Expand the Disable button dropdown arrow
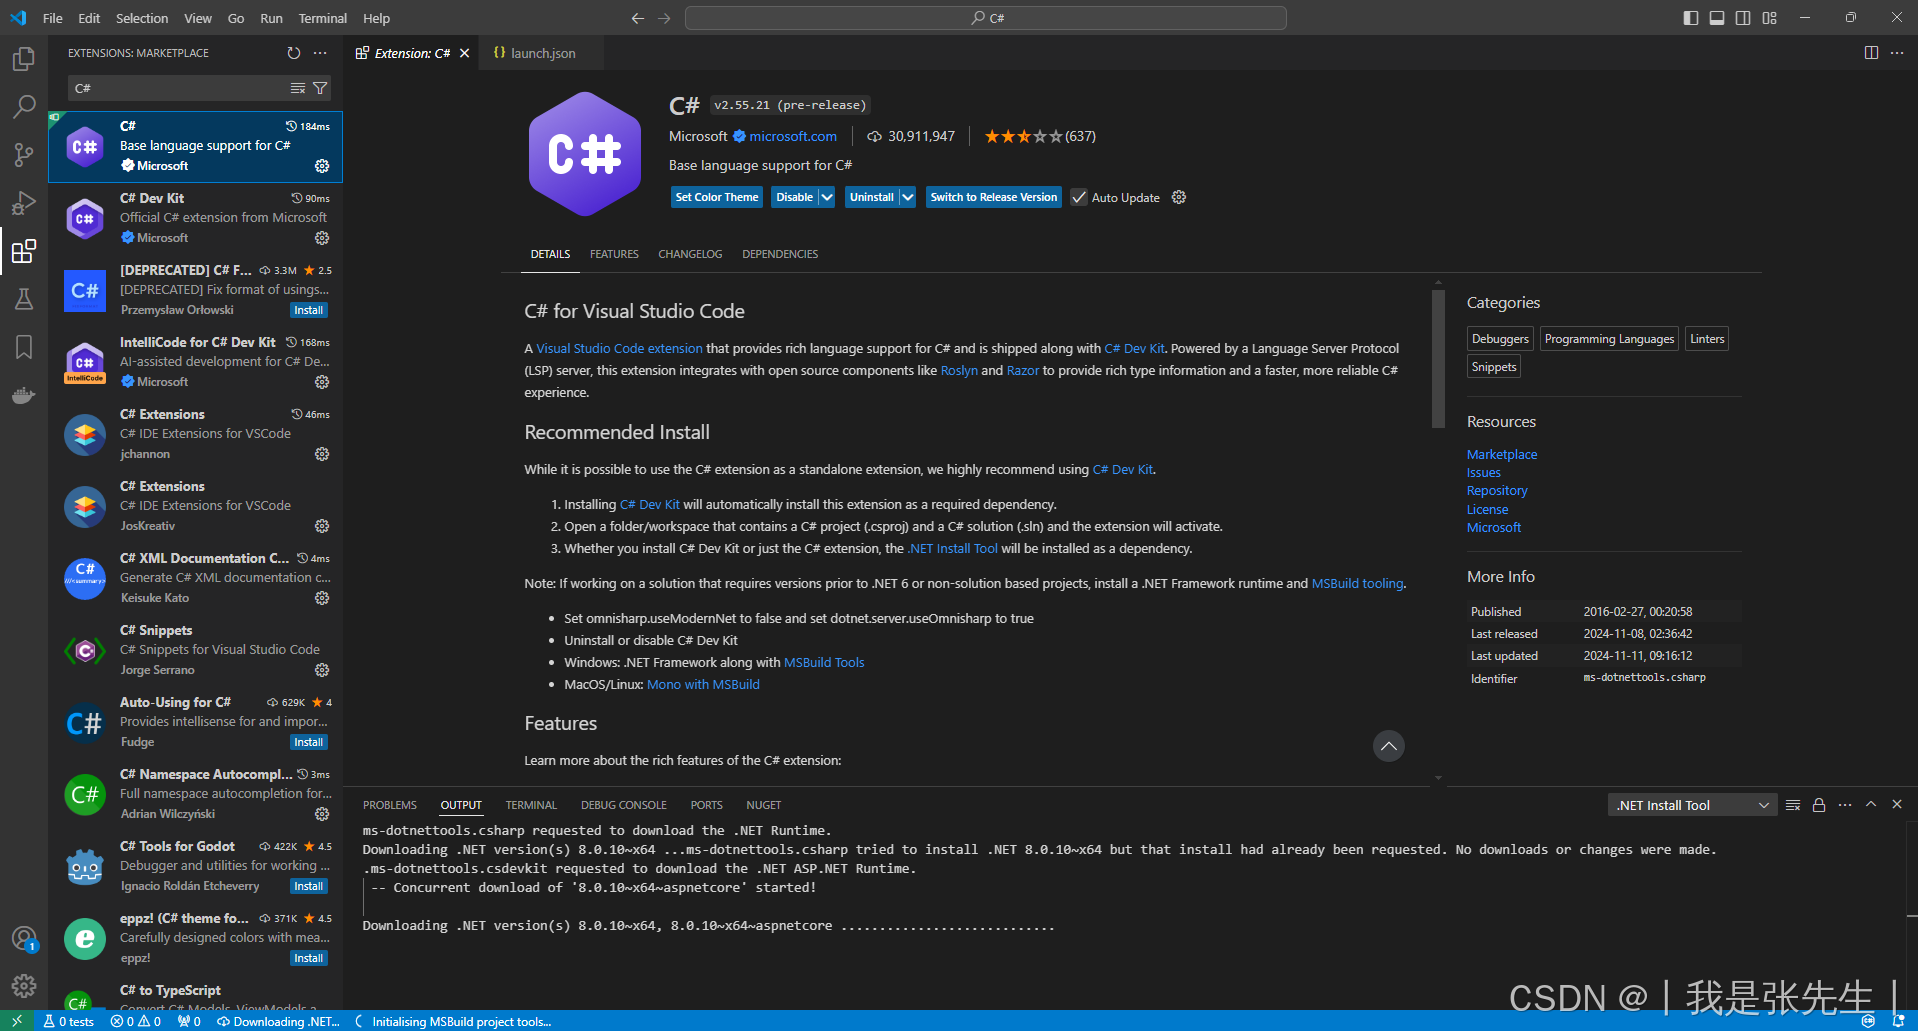 pos(827,197)
